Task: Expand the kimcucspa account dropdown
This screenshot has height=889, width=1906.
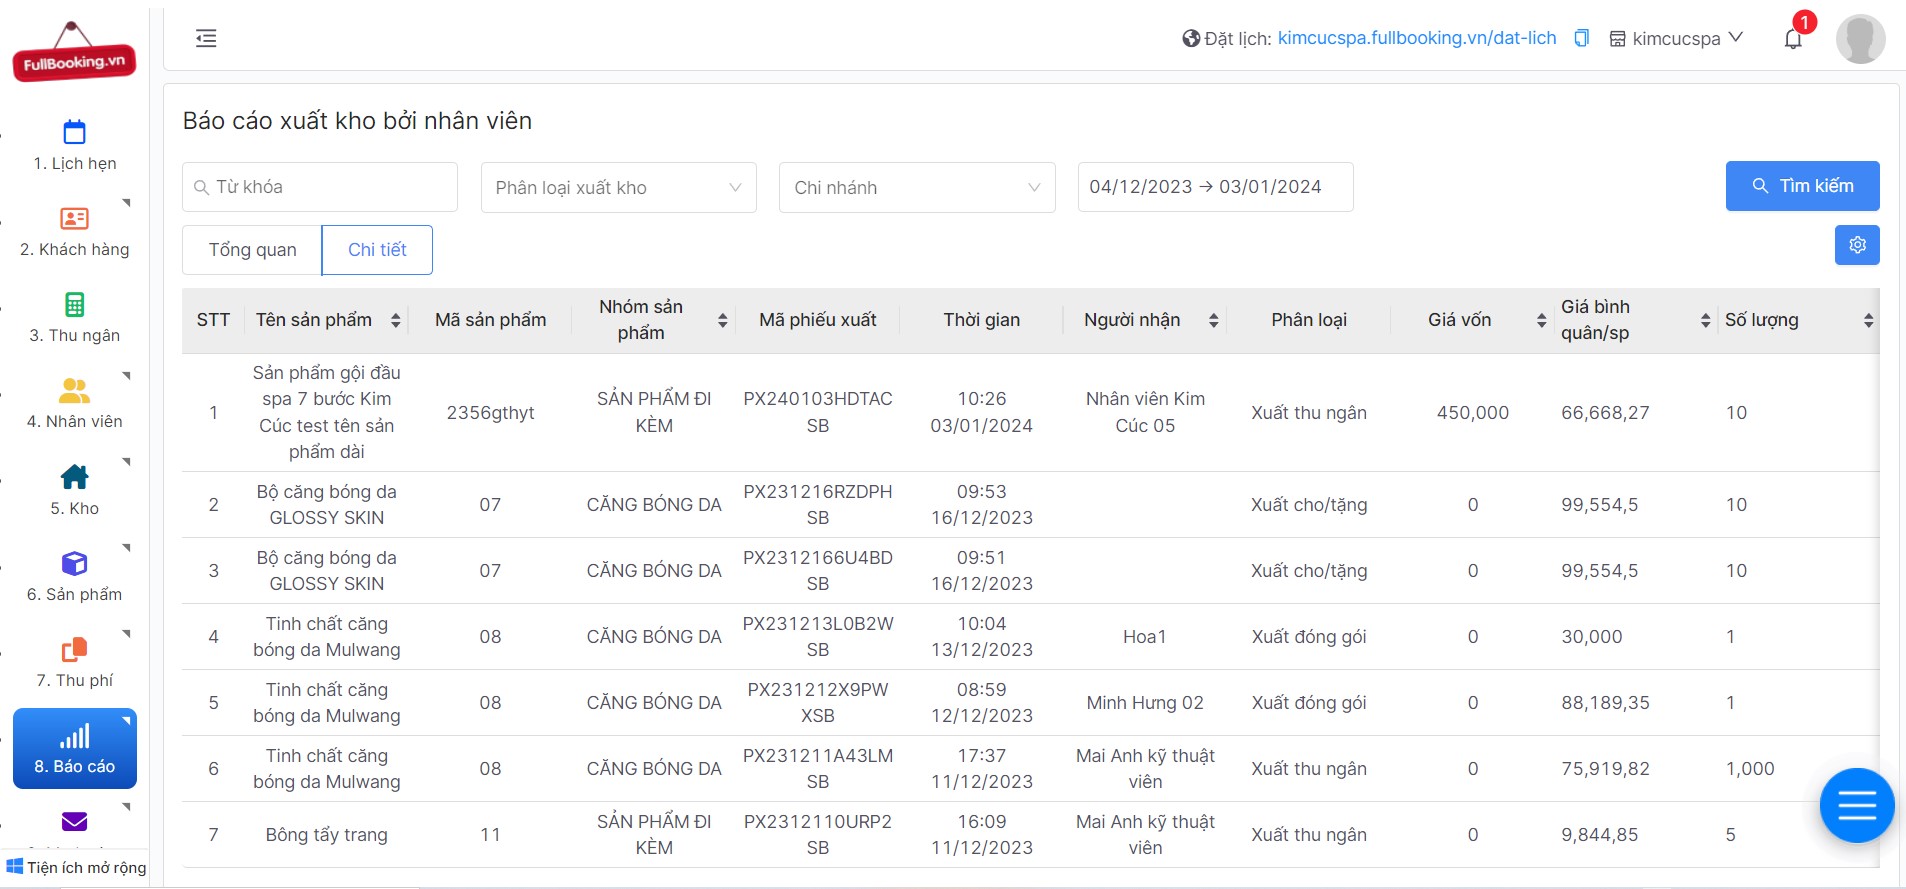Action: (1676, 38)
